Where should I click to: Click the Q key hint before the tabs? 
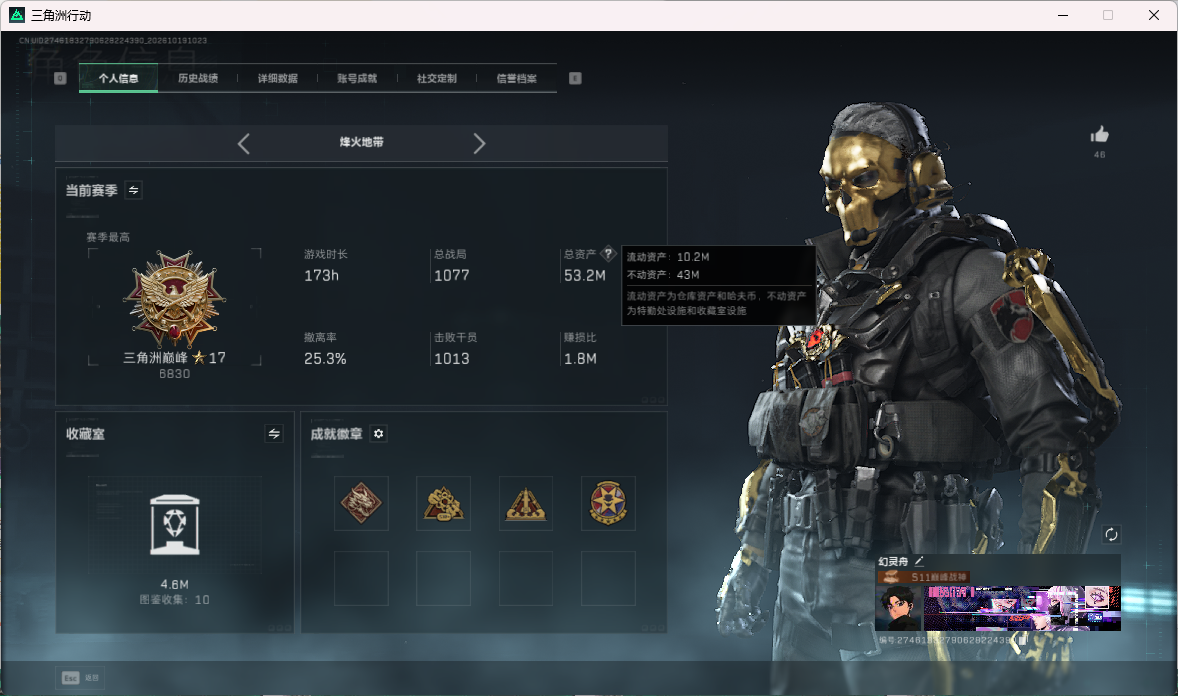(61, 78)
